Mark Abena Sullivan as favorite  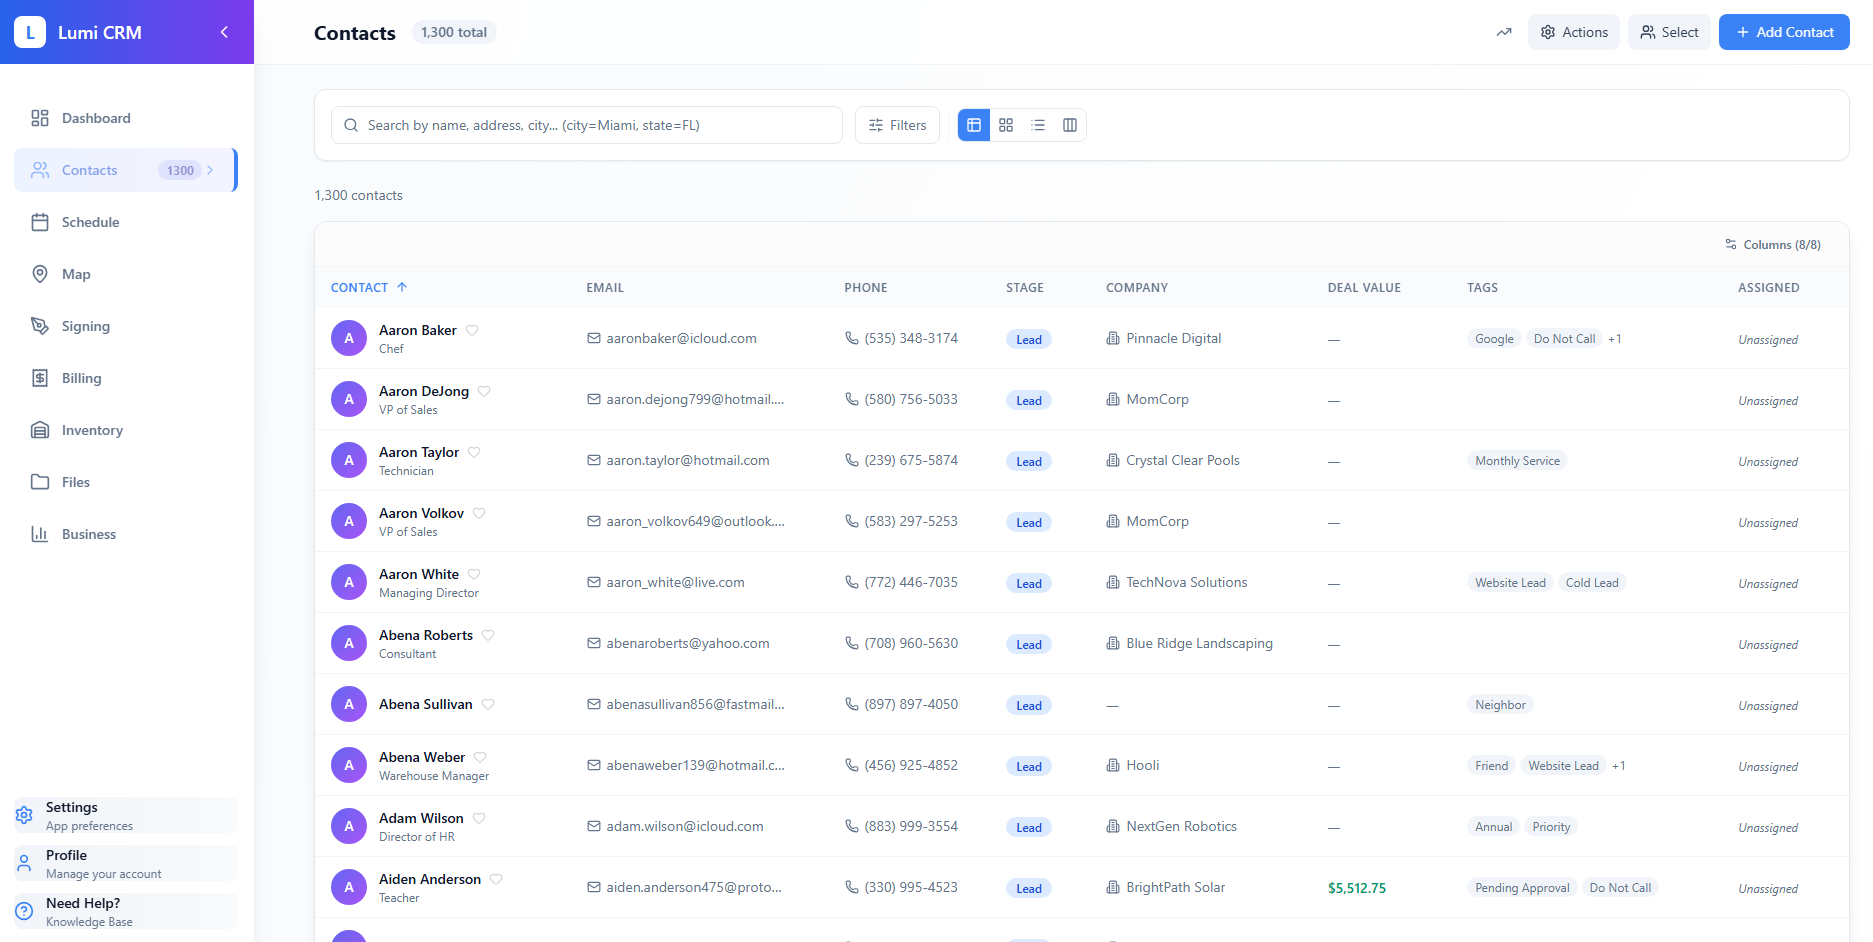click(489, 704)
